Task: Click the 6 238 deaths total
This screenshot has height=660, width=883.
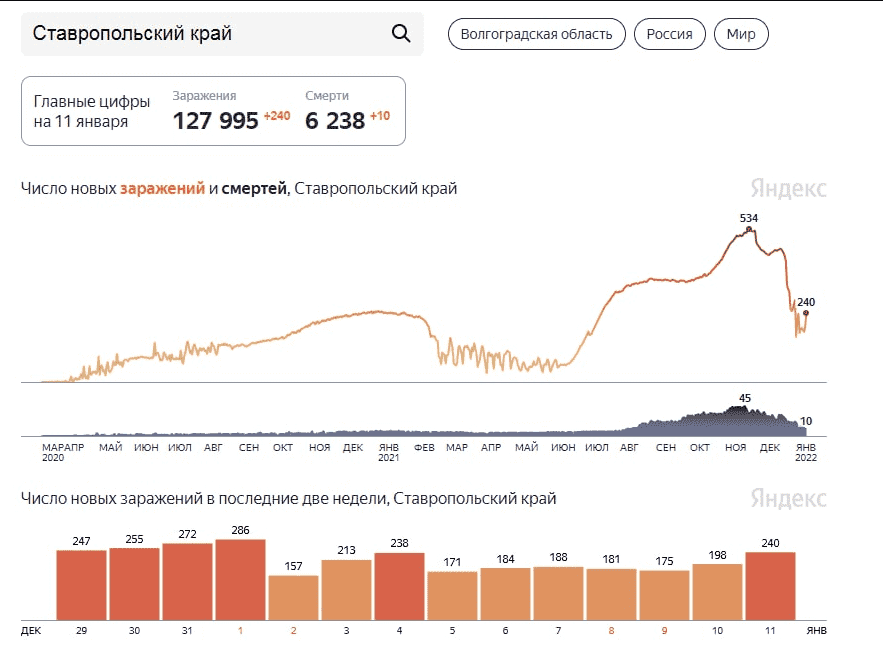Action: [x=335, y=120]
